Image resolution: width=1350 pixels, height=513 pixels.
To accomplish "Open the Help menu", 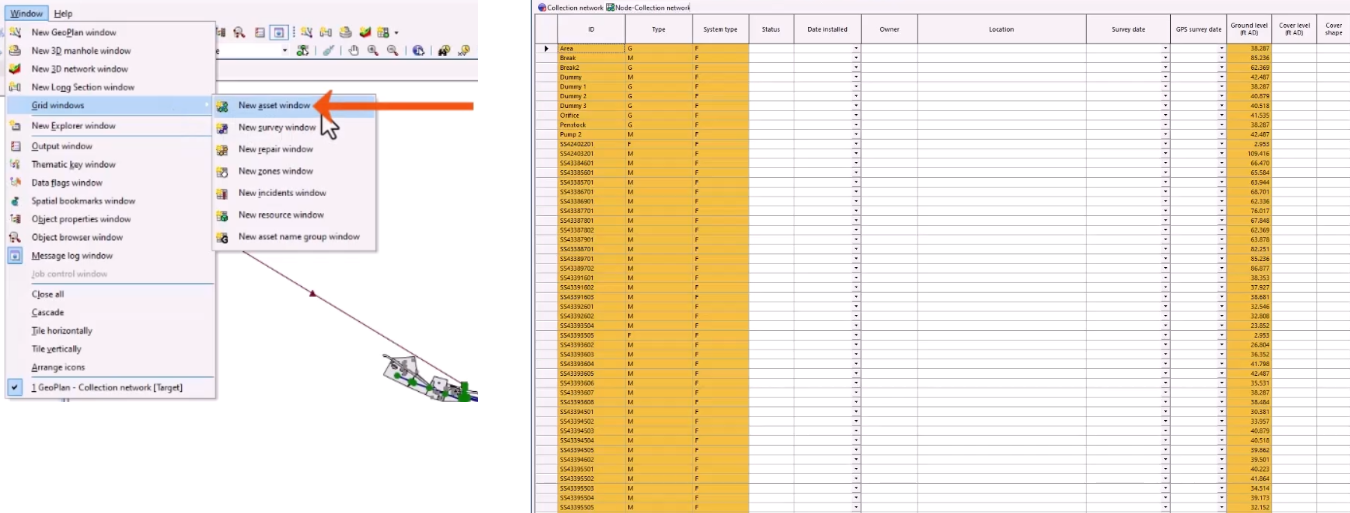I will coord(63,13).
